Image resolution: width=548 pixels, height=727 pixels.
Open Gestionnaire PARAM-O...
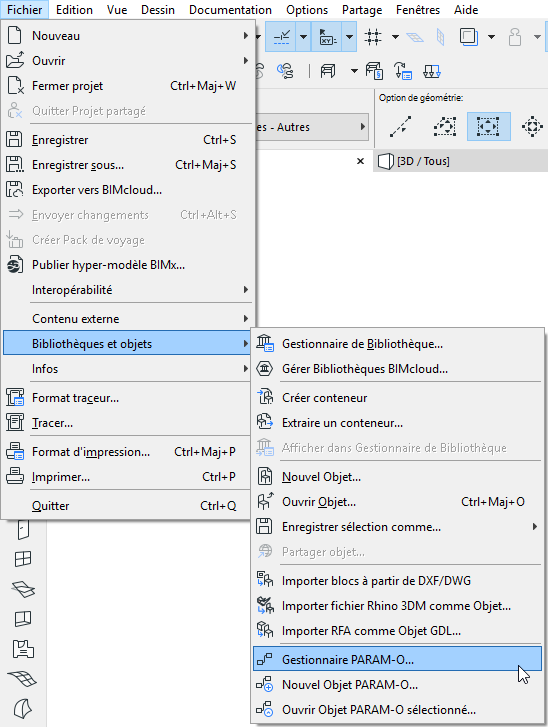point(397,659)
